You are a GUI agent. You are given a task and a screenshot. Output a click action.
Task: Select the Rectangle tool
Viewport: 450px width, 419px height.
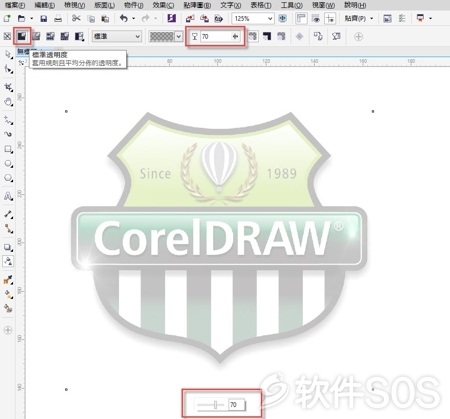pyautogui.click(x=8, y=149)
